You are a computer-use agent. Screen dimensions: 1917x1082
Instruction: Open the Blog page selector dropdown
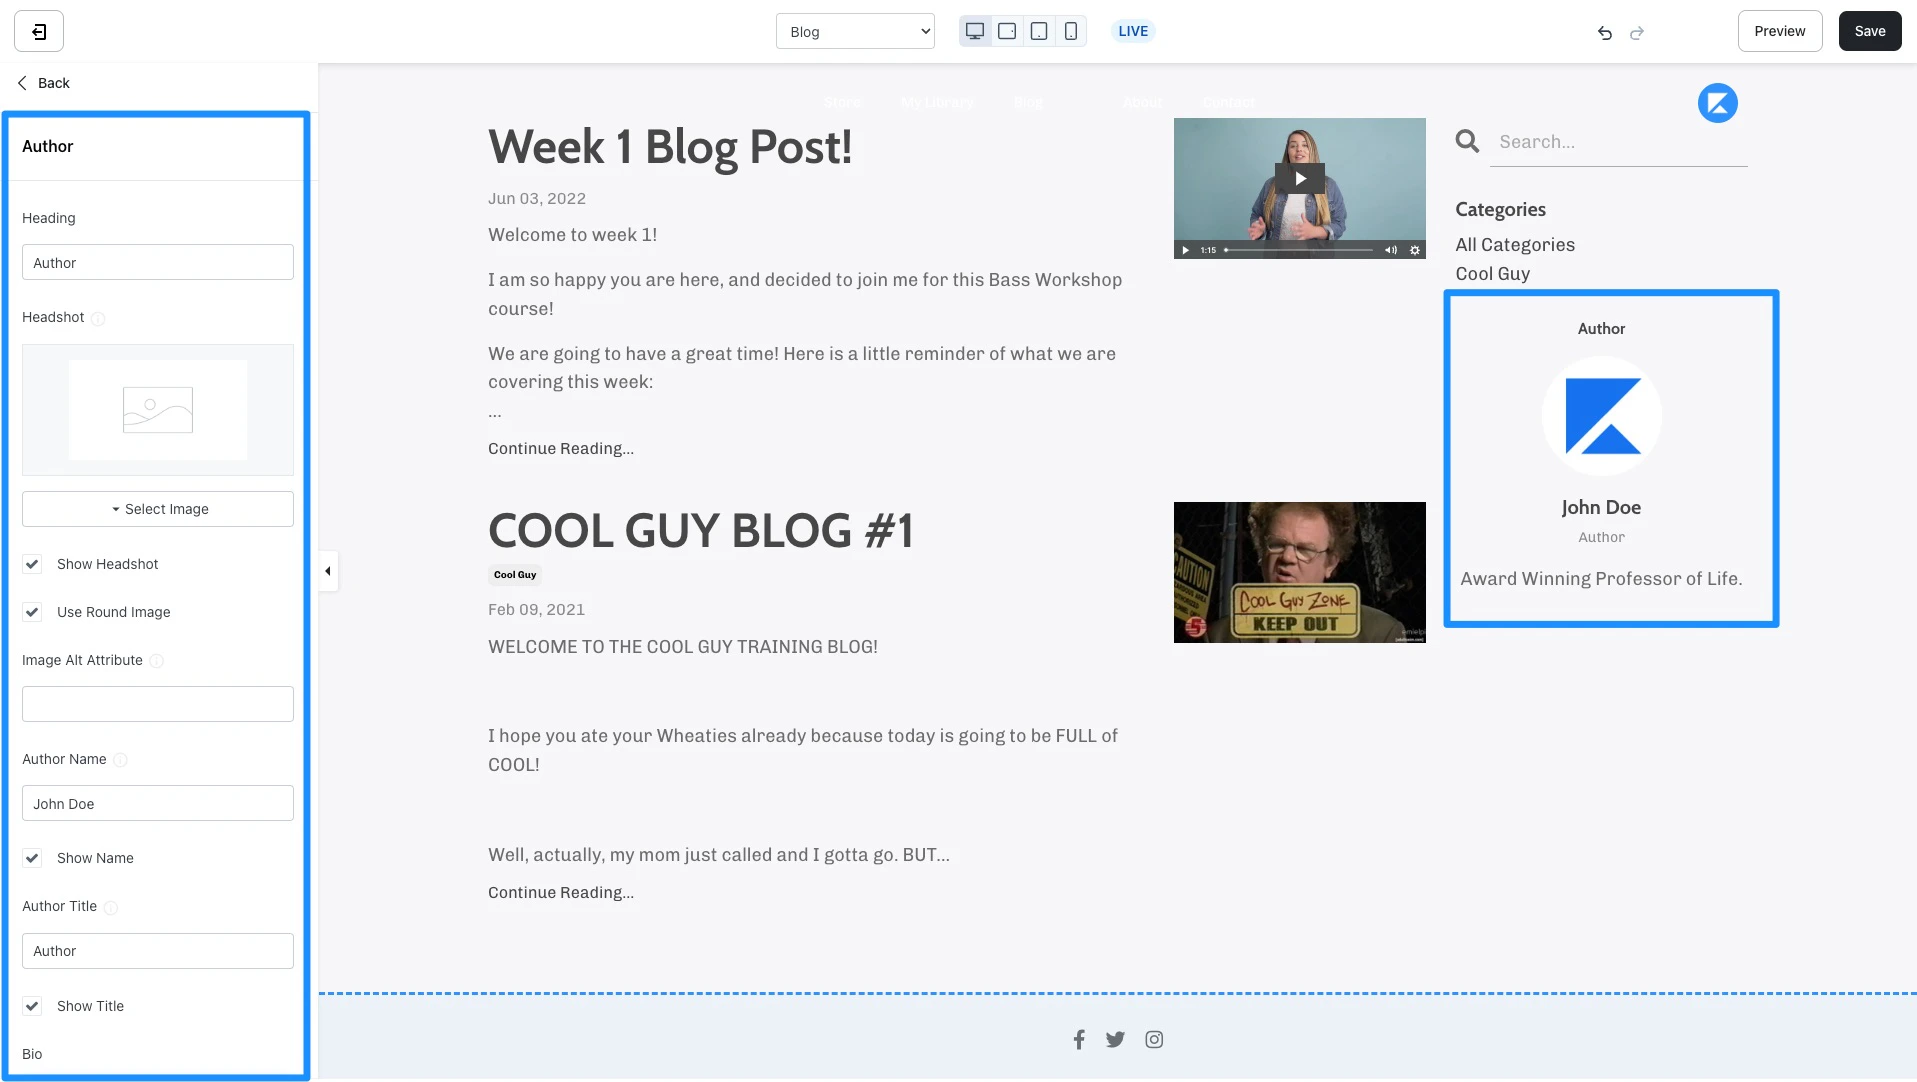[855, 31]
